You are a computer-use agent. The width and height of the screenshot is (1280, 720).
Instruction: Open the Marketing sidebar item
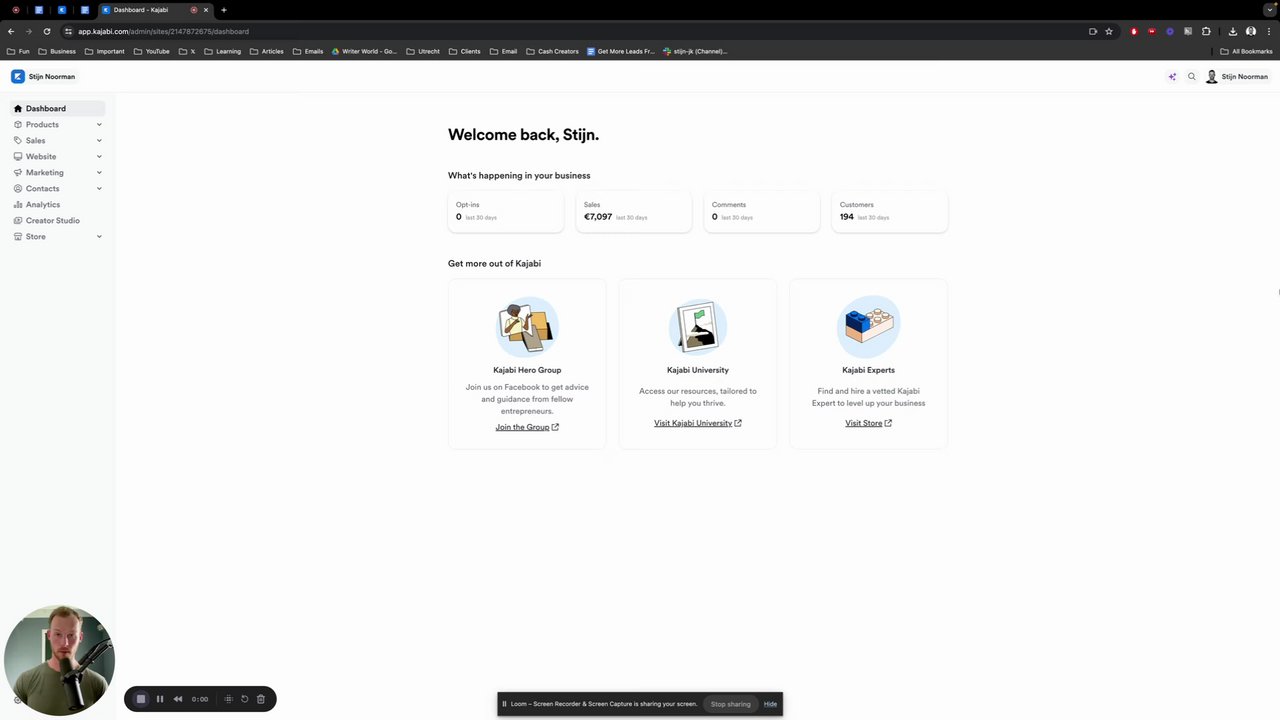point(44,172)
